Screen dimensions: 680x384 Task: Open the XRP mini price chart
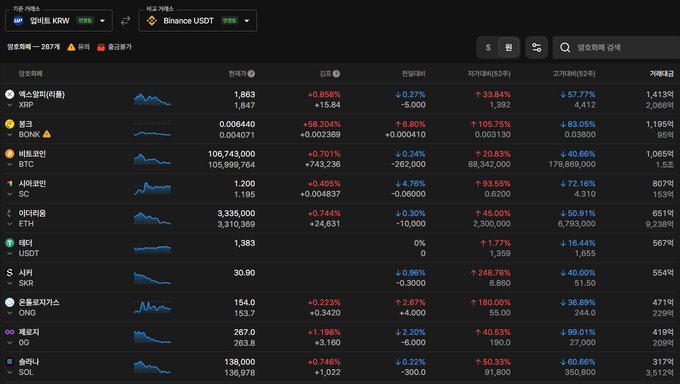coord(152,99)
